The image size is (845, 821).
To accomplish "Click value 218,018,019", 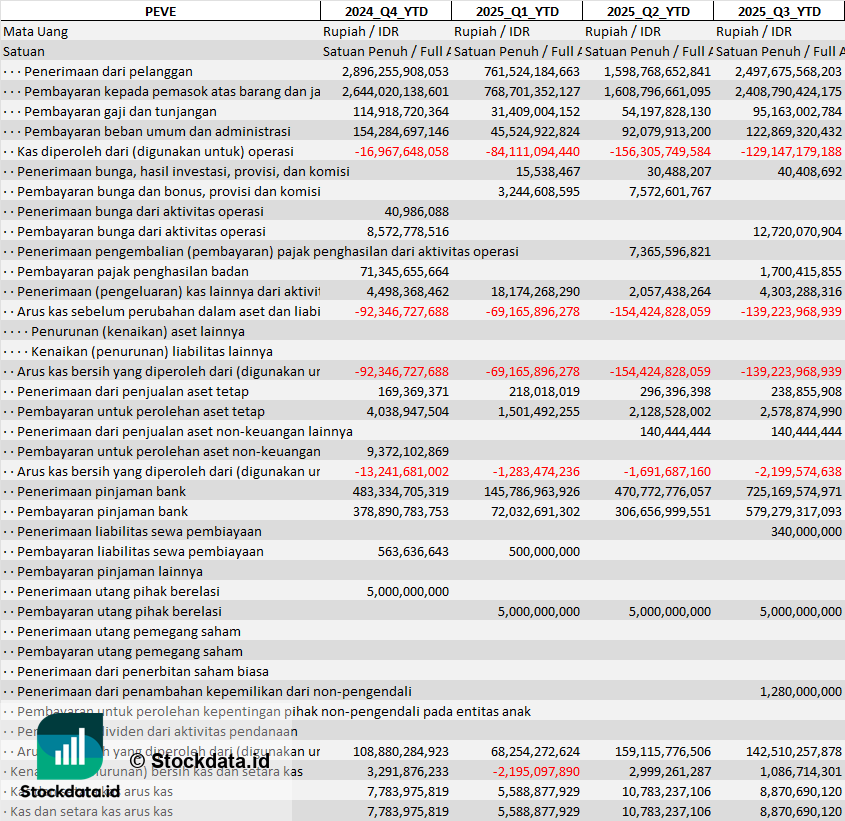I will [x=544, y=391].
